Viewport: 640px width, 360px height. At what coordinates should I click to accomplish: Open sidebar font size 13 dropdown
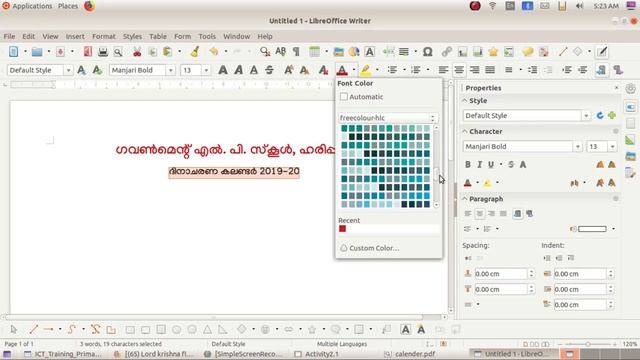(x=612, y=147)
